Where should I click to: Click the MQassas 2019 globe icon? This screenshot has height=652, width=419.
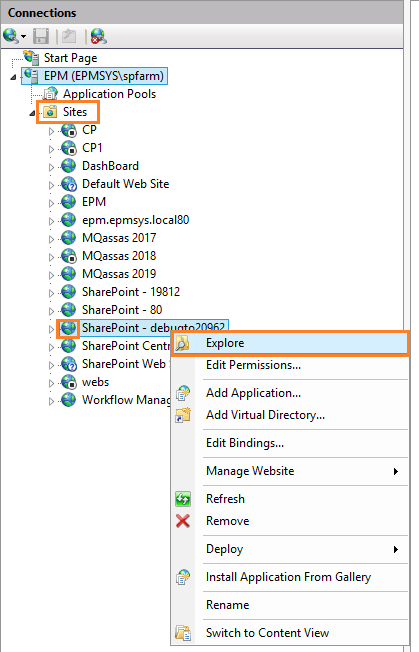(69, 274)
